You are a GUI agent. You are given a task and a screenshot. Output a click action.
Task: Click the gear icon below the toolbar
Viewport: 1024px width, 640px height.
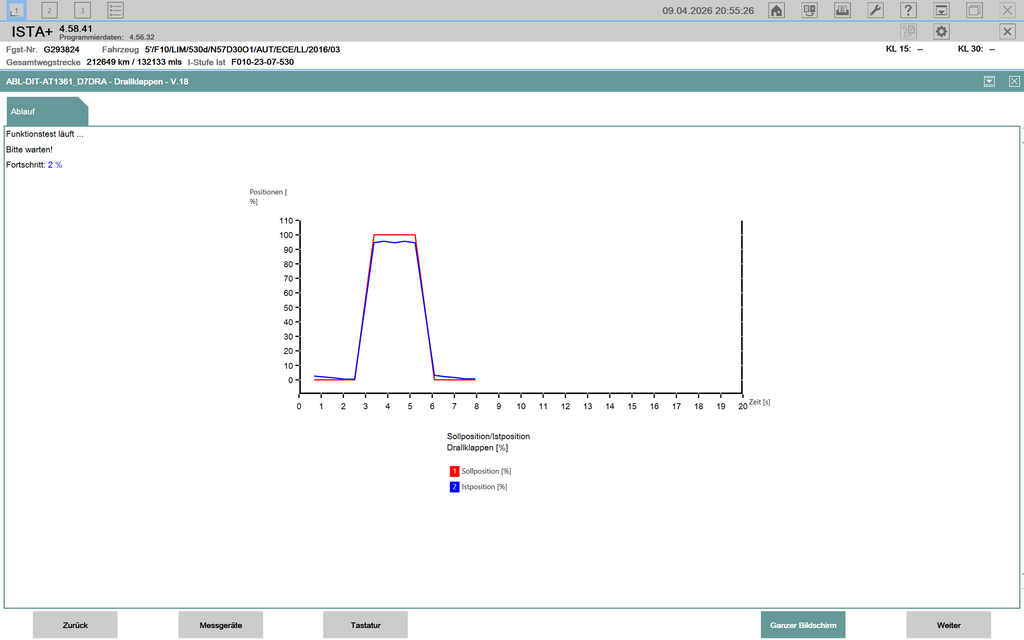941,31
